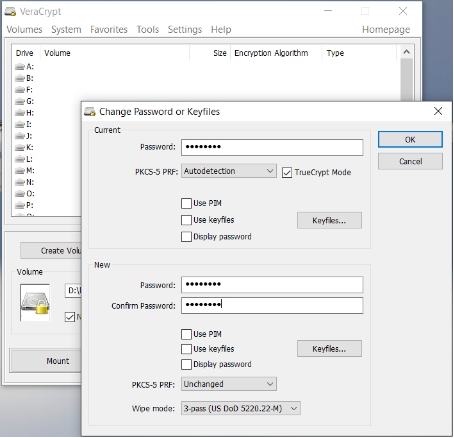Confirm dialog with OK button
The width and height of the screenshot is (454, 438).
[410, 140]
